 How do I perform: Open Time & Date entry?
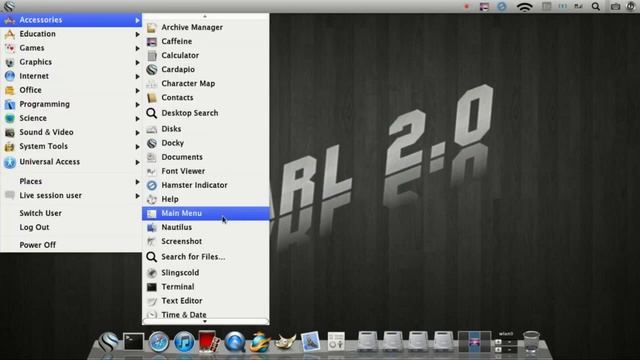click(x=205, y=314)
